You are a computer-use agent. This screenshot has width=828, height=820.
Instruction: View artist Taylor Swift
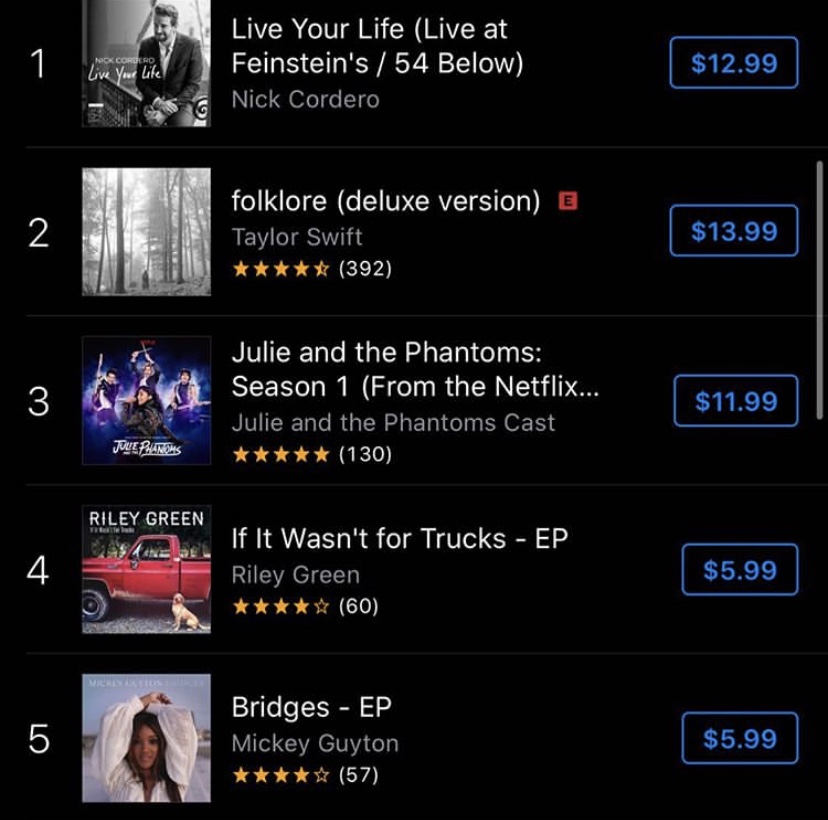click(x=297, y=237)
